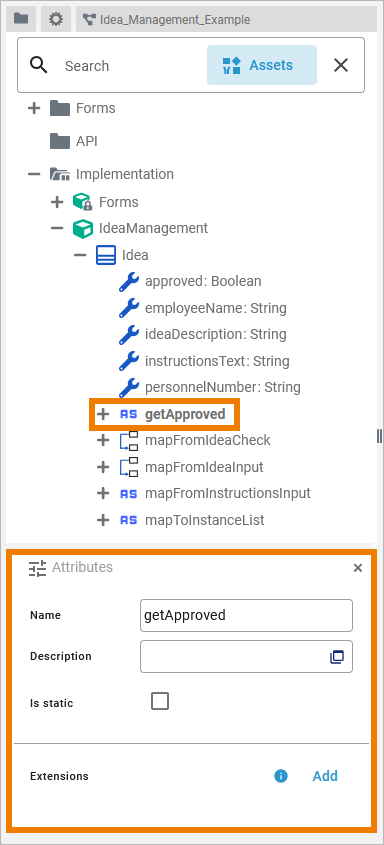Image resolution: width=384 pixels, height=845 pixels.
Task: Select the IdeaManagement package cube icon
Action: (83, 228)
